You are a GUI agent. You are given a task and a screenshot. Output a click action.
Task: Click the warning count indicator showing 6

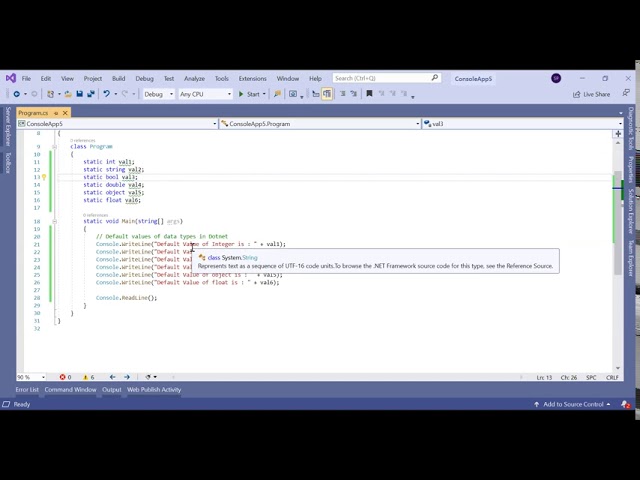89,377
